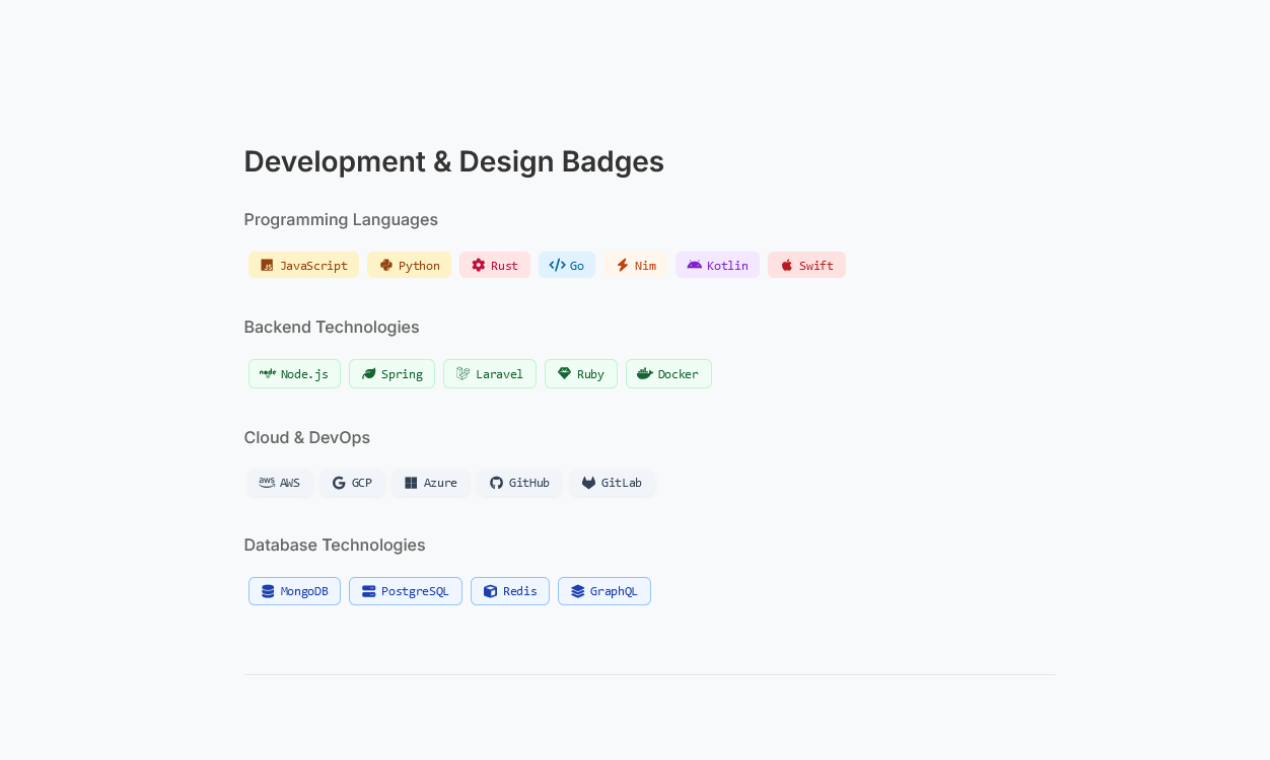The width and height of the screenshot is (1270, 760).
Task: Click the GCP Google icon
Action: pos(339,482)
